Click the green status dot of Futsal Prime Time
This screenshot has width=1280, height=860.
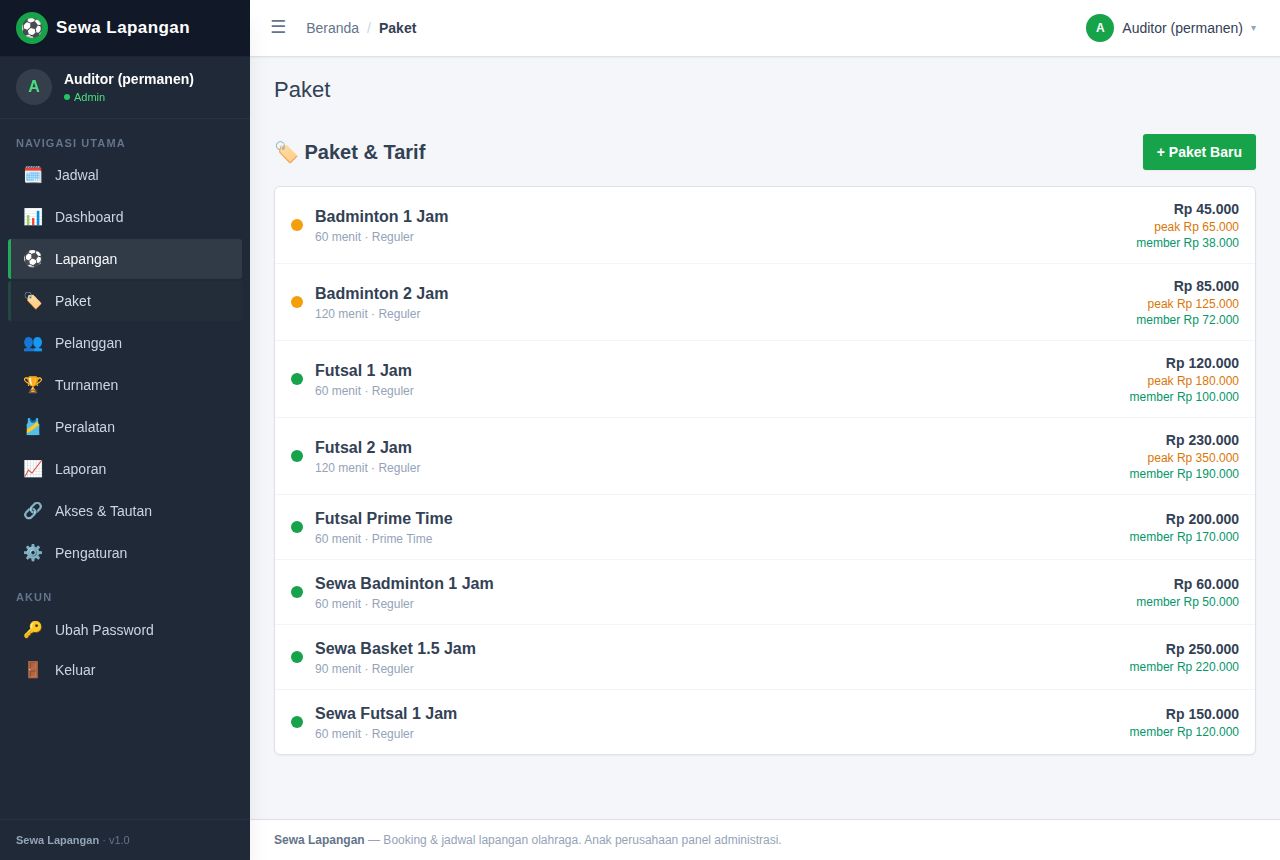tap(297, 527)
